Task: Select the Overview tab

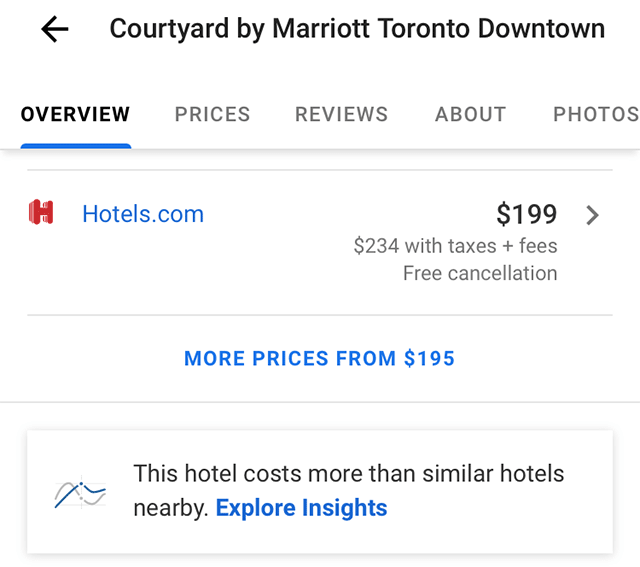Action: tap(76, 114)
